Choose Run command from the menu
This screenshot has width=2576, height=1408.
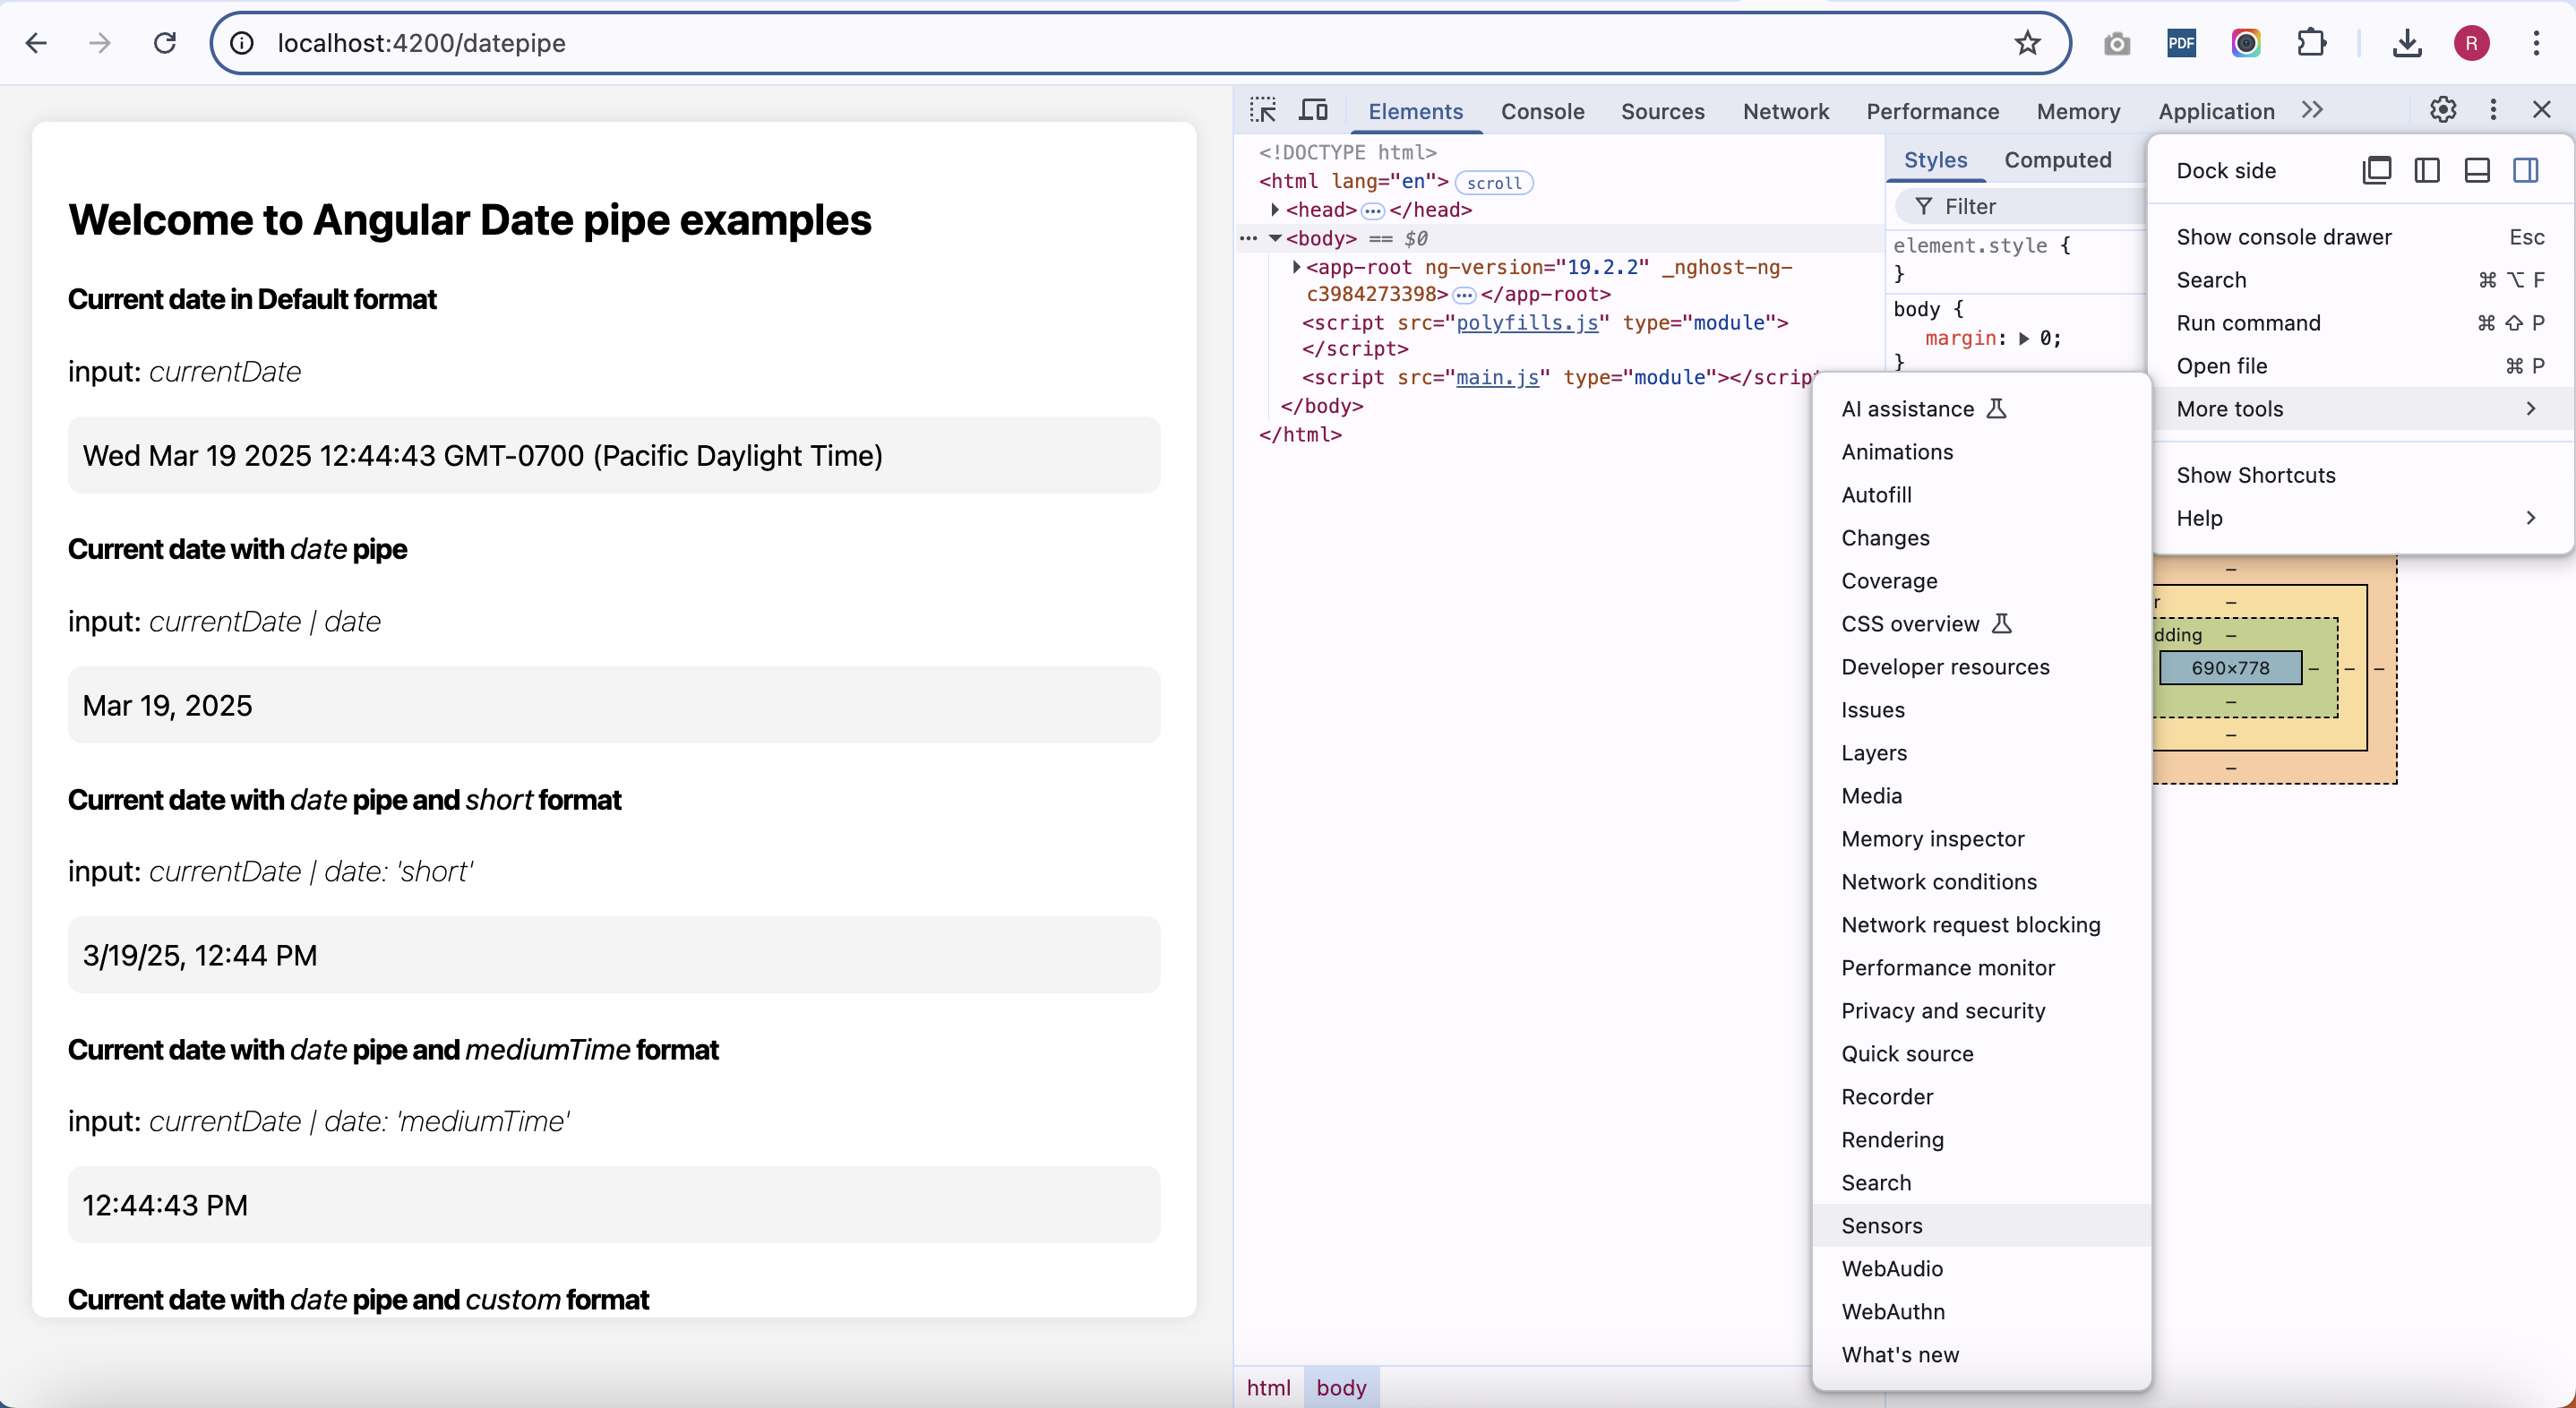coord(2360,322)
